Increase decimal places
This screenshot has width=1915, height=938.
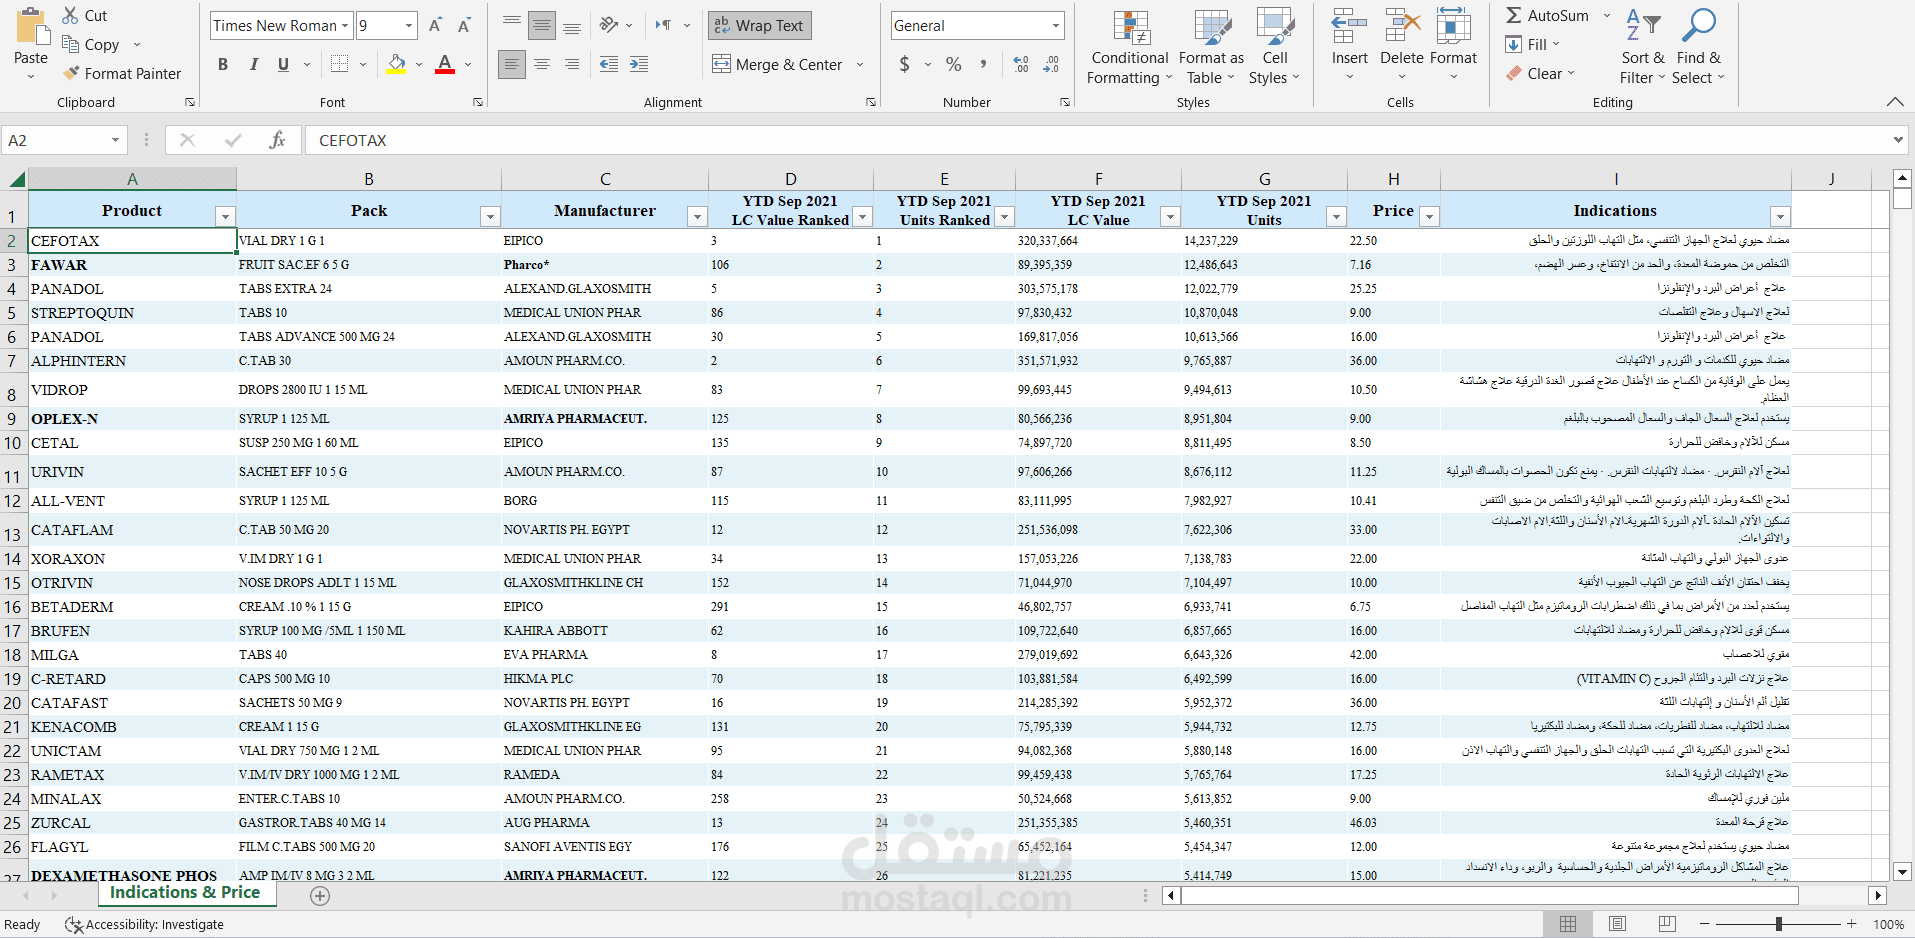pos(1021,64)
